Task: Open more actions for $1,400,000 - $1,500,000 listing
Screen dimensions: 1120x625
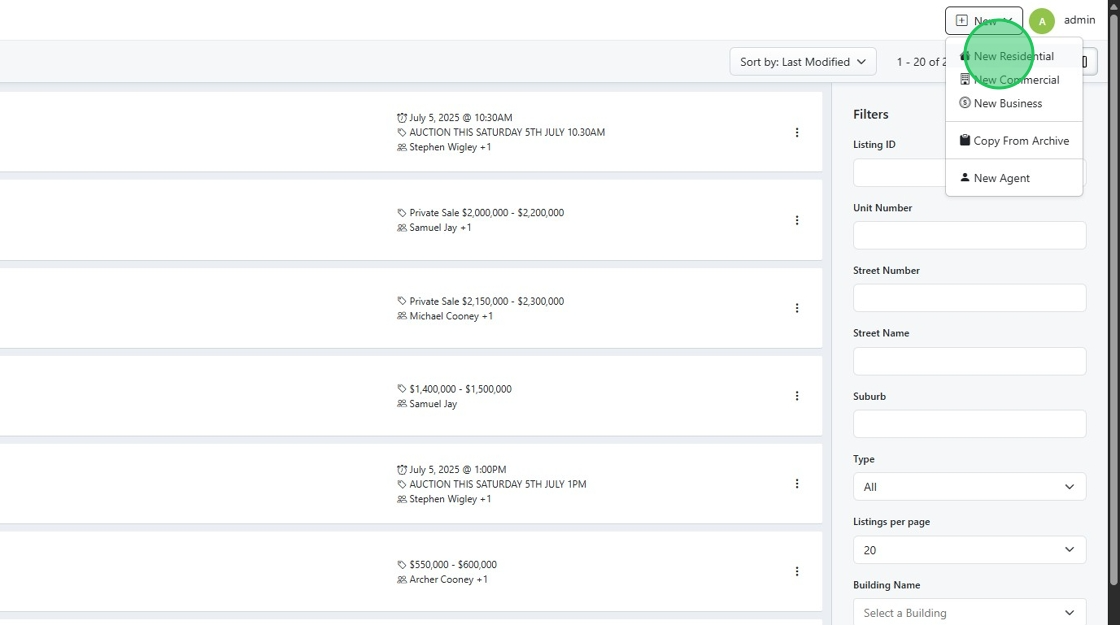Action: pyautogui.click(x=797, y=396)
